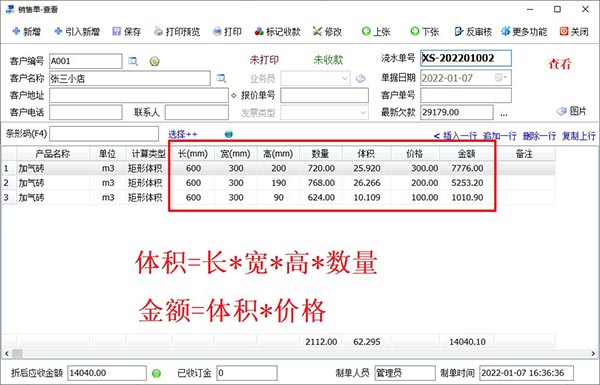Click the 流水单号 field XS-202201002

tap(466, 58)
